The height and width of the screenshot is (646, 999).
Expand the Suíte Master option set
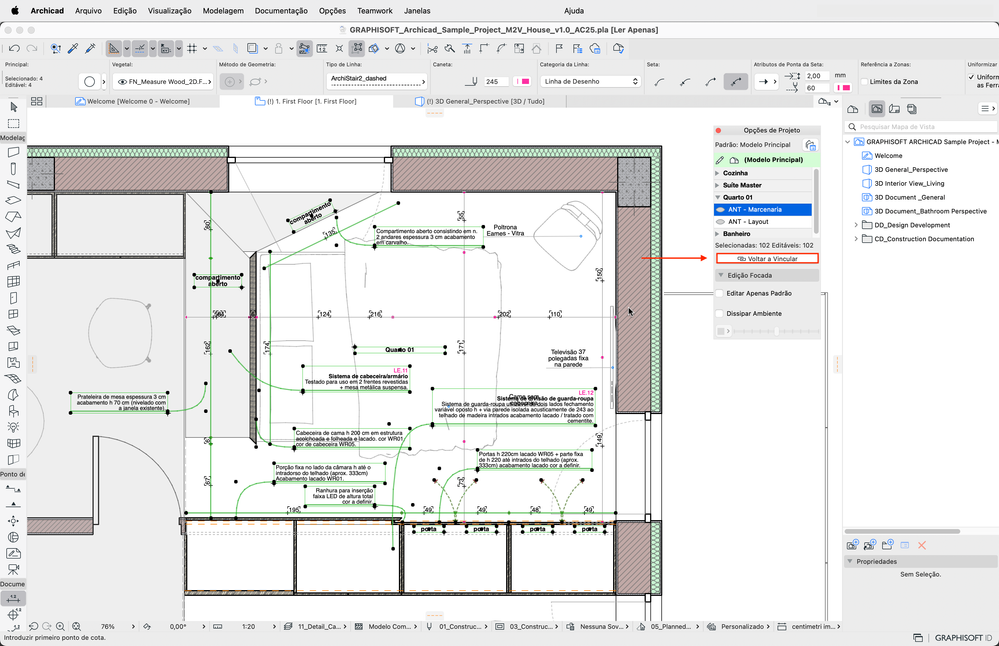click(717, 185)
